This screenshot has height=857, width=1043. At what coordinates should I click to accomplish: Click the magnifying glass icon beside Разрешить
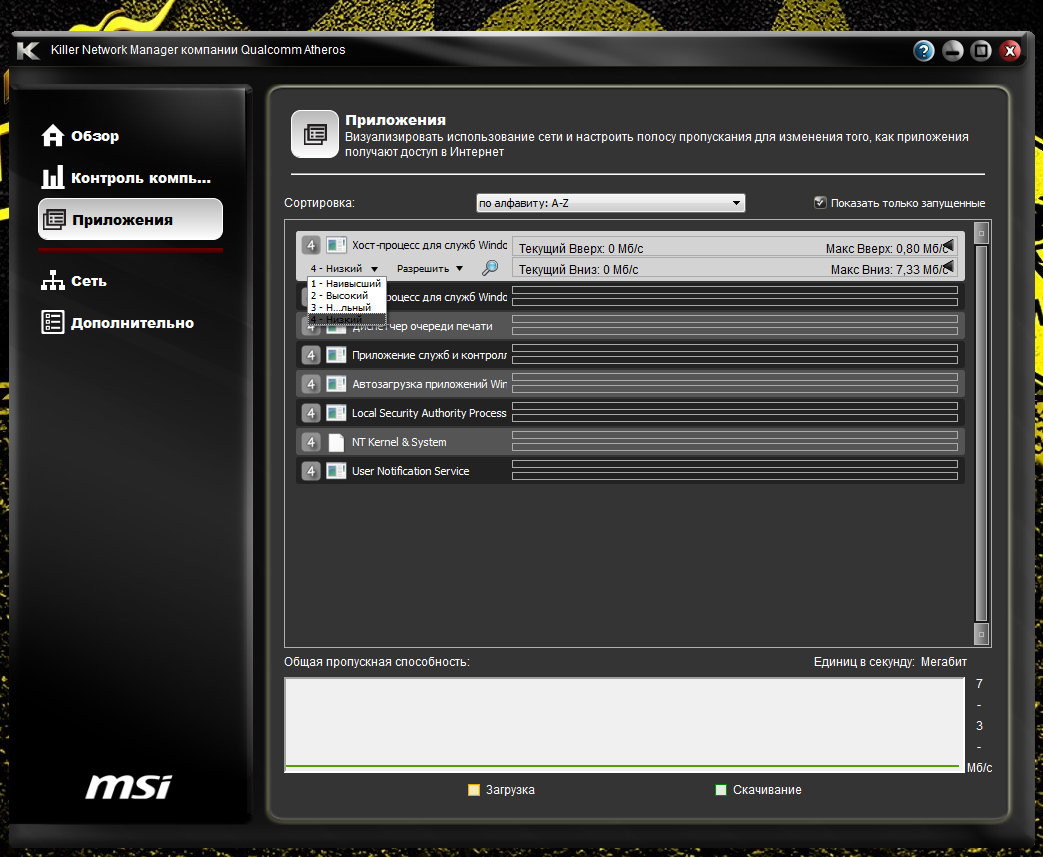point(490,268)
